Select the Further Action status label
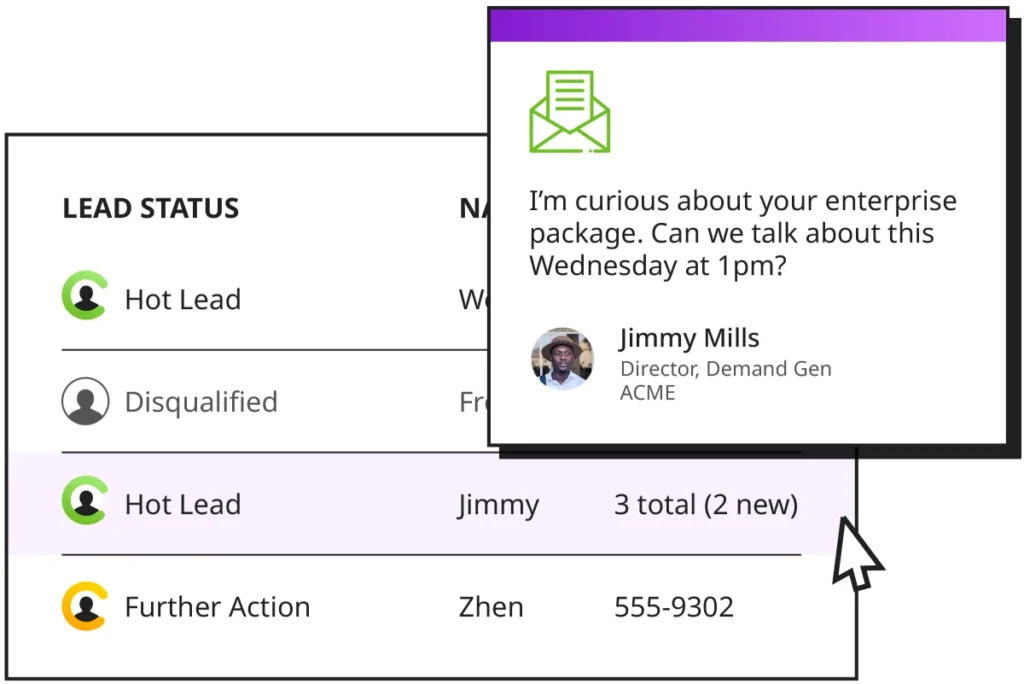Screen dimensions: 1024x684 coord(217,607)
